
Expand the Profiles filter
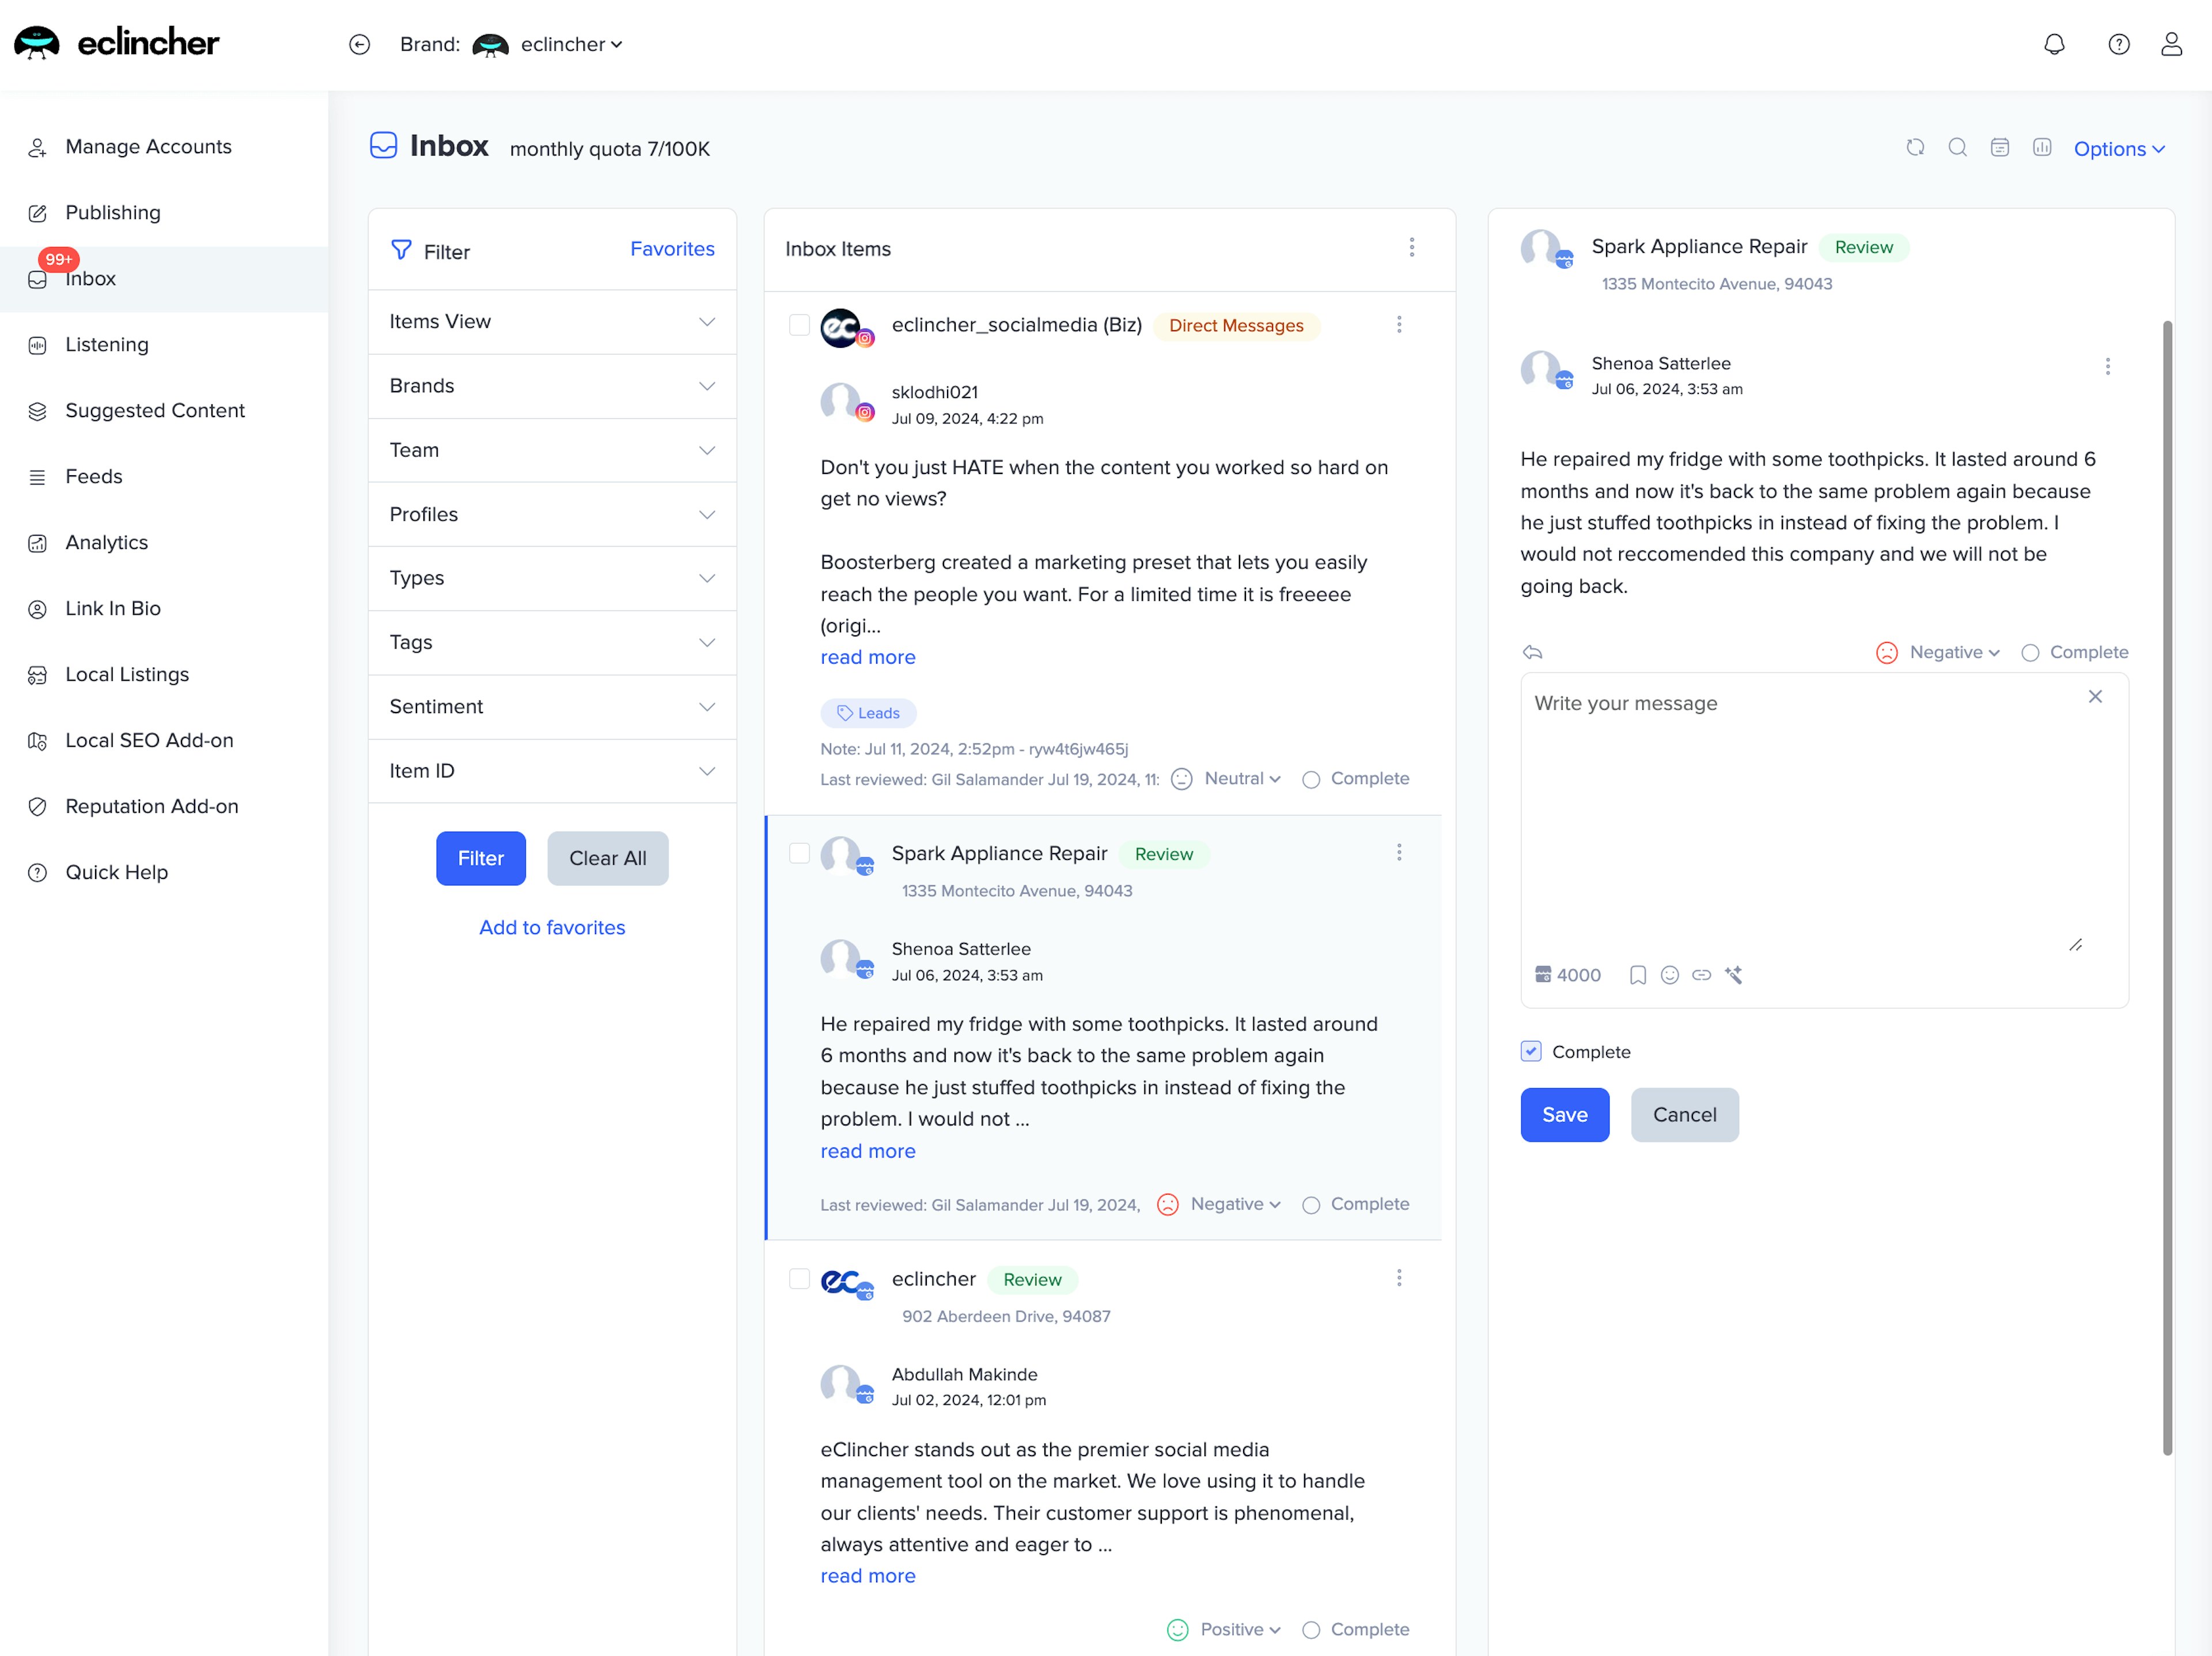552,514
